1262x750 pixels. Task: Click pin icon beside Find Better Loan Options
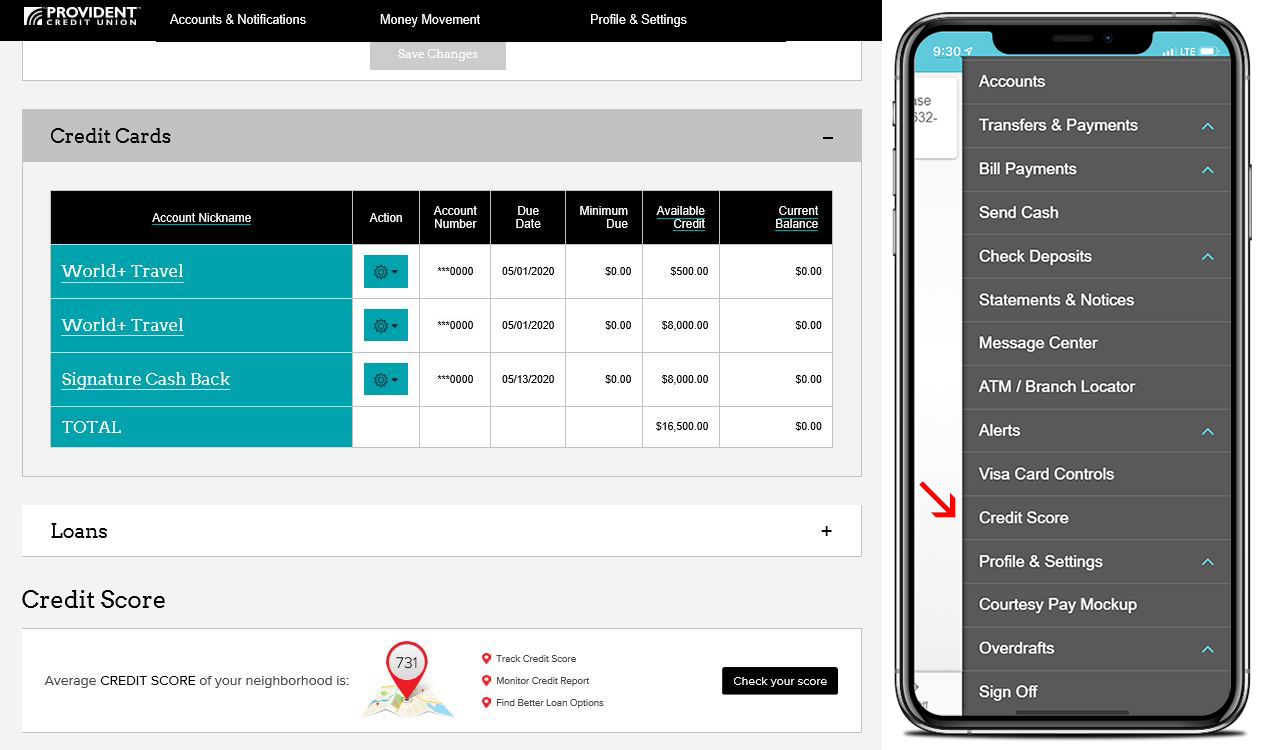point(487,702)
